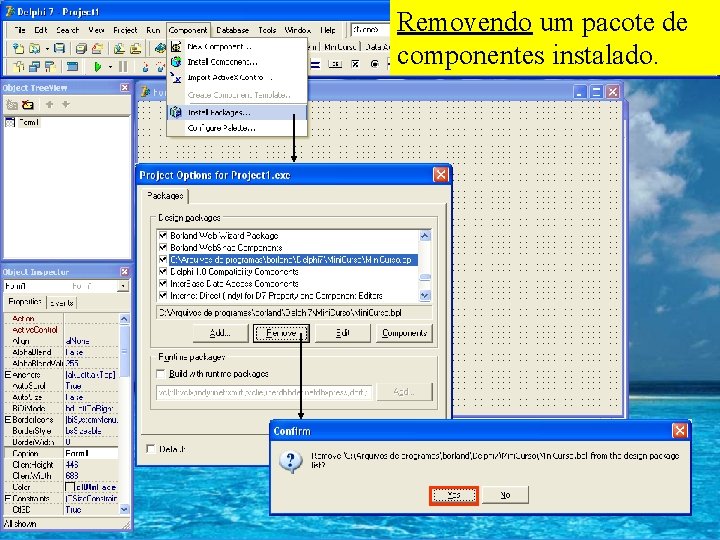The height and width of the screenshot is (540, 720).
Task: Uncheck Borland WebSnap Components package
Action: 163,248
